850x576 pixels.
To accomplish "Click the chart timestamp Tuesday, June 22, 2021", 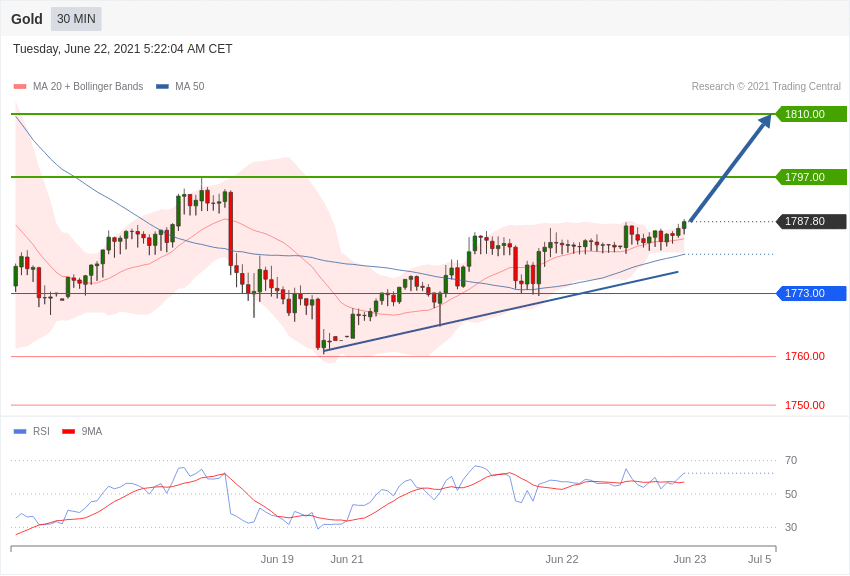I will (x=123, y=49).
